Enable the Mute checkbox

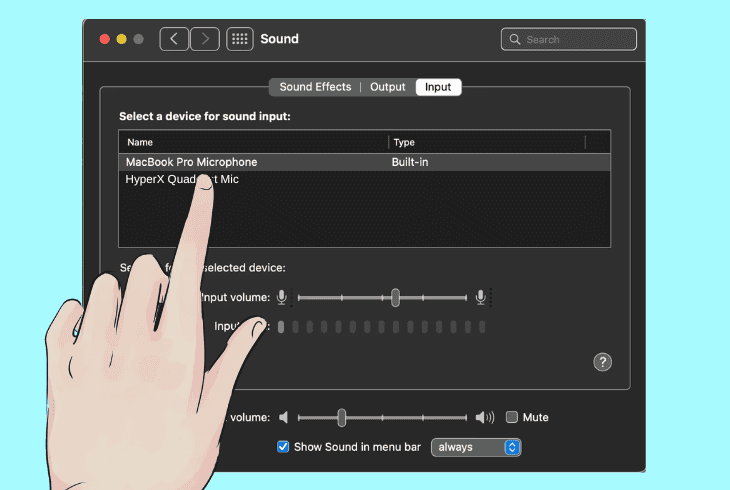click(512, 417)
